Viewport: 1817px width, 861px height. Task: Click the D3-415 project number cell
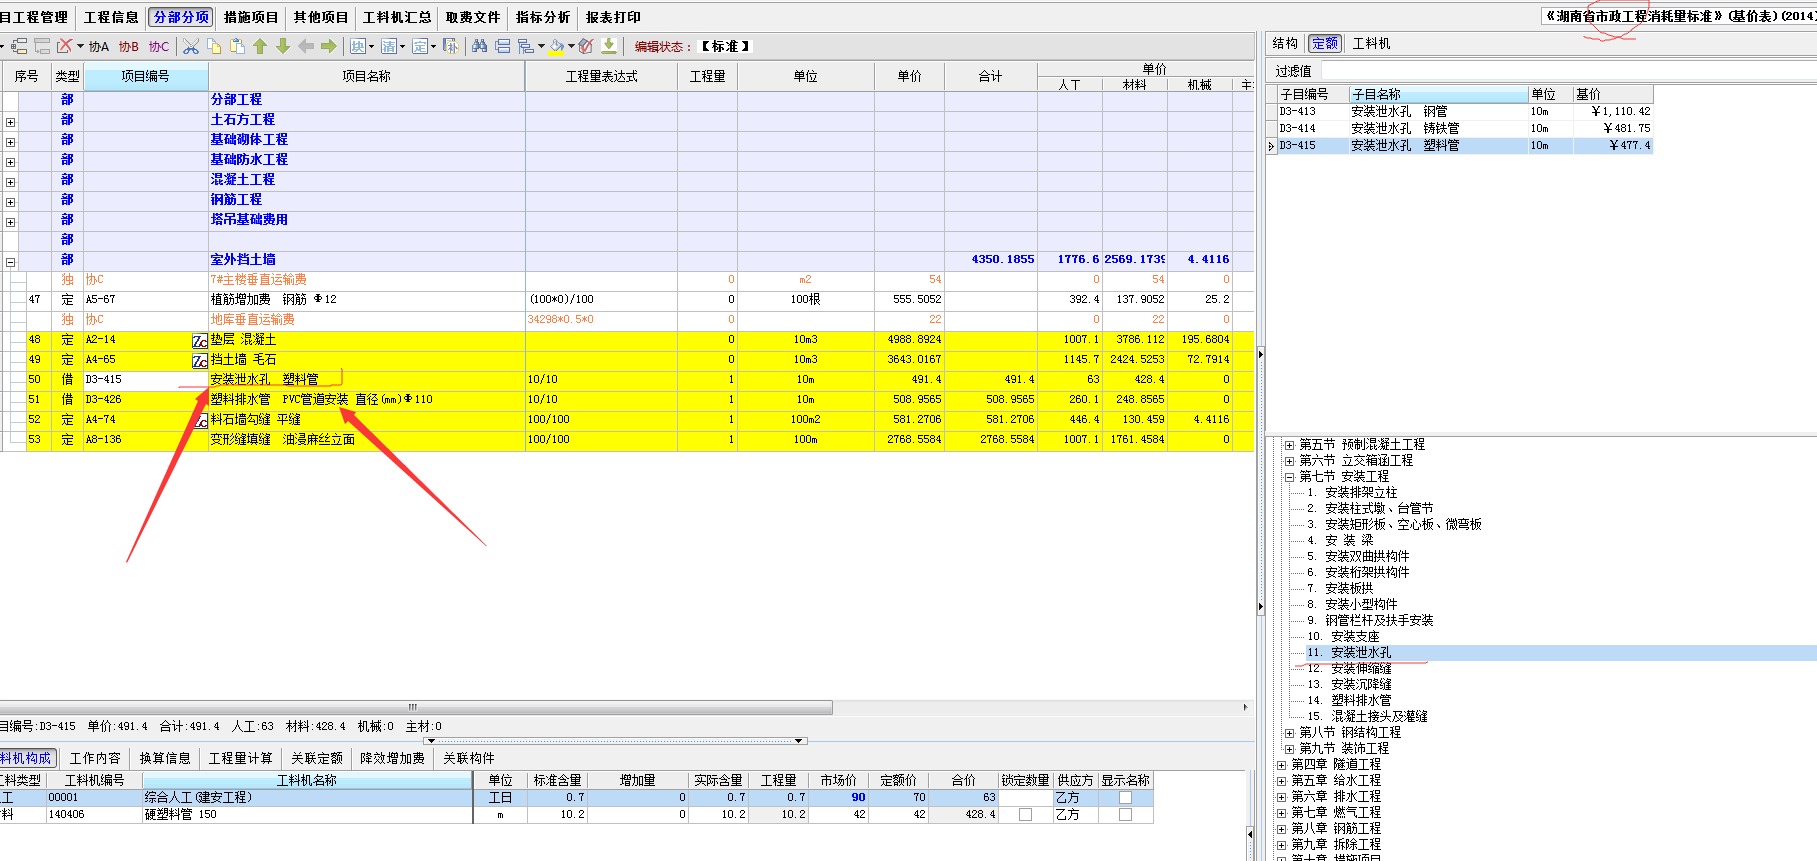146,380
